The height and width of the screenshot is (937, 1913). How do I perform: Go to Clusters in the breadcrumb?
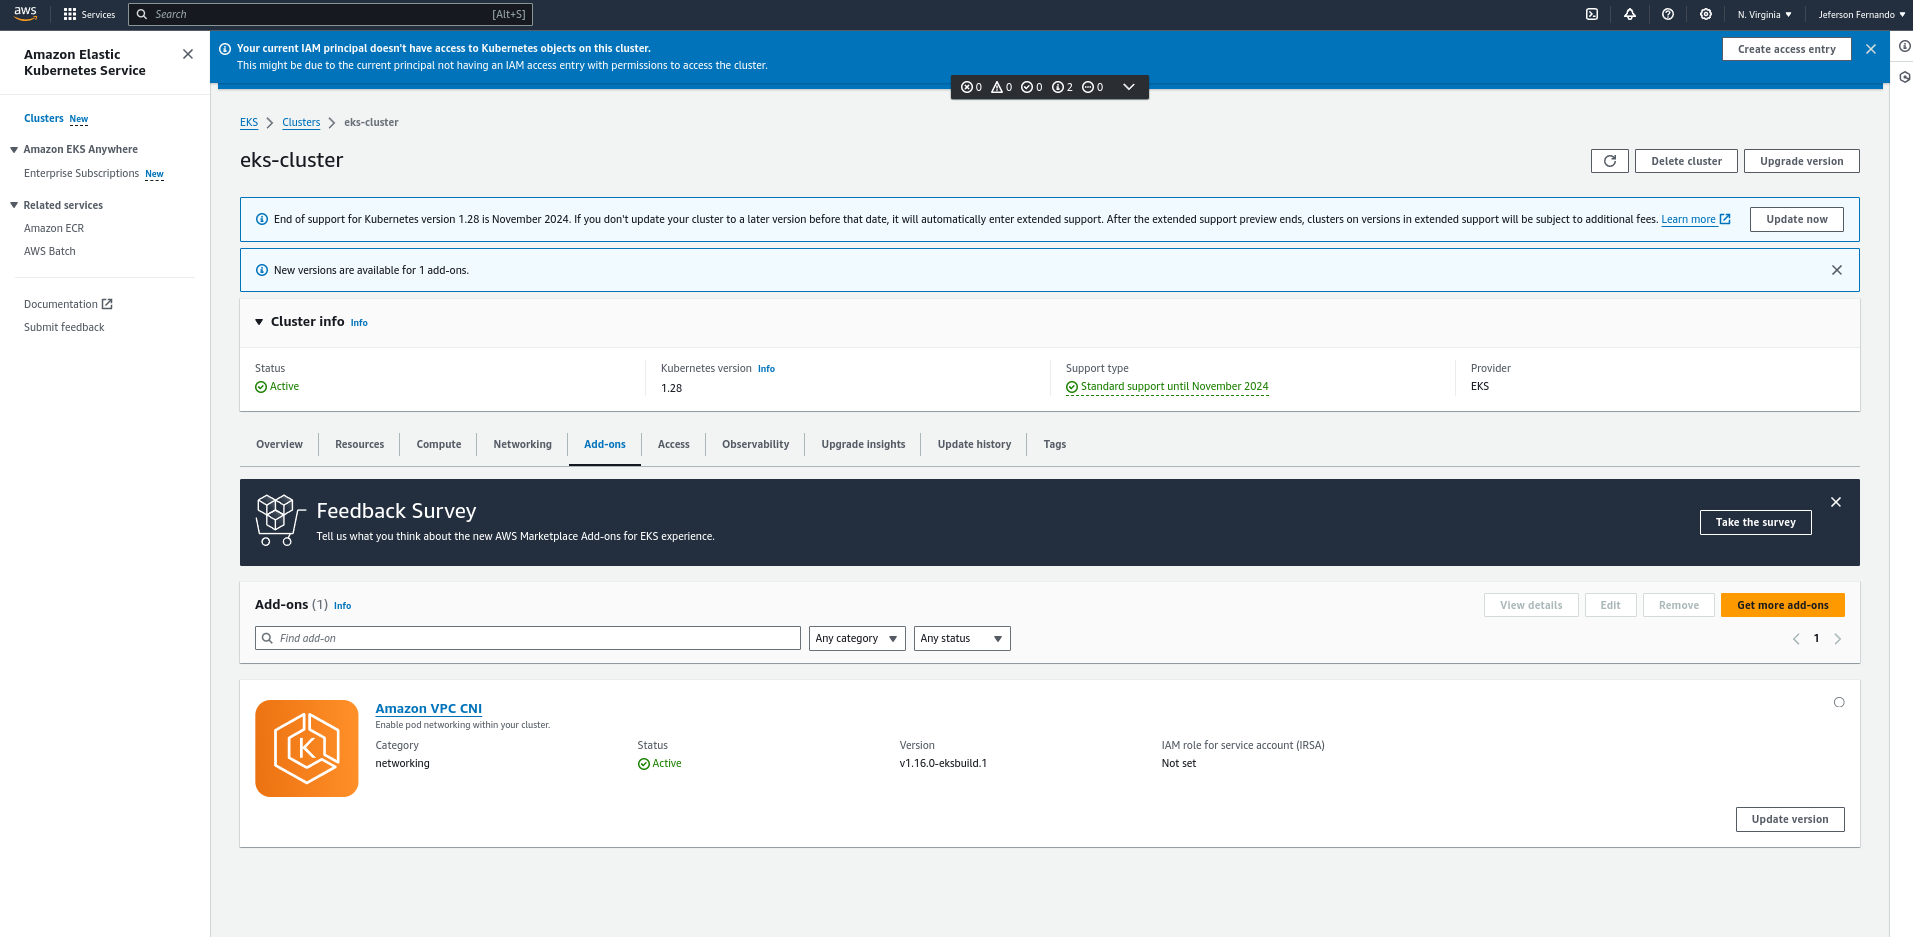pyautogui.click(x=301, y=122)
